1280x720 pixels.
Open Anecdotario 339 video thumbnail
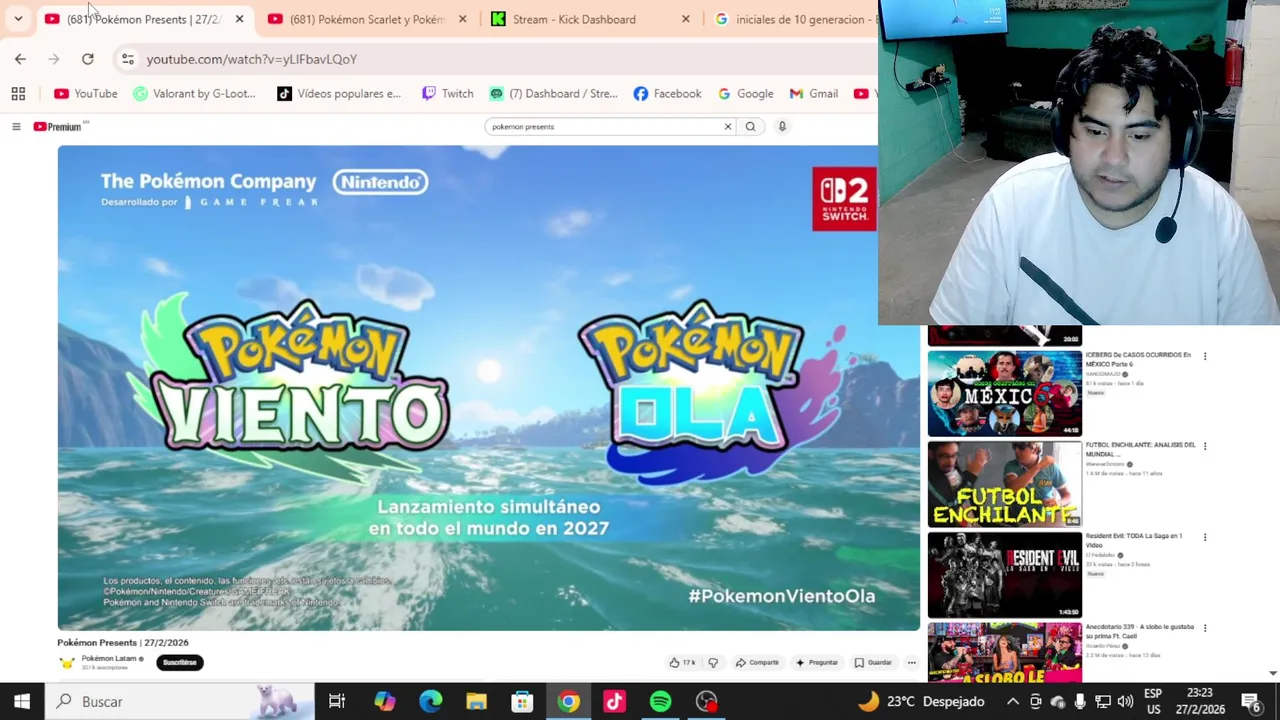1004,652
